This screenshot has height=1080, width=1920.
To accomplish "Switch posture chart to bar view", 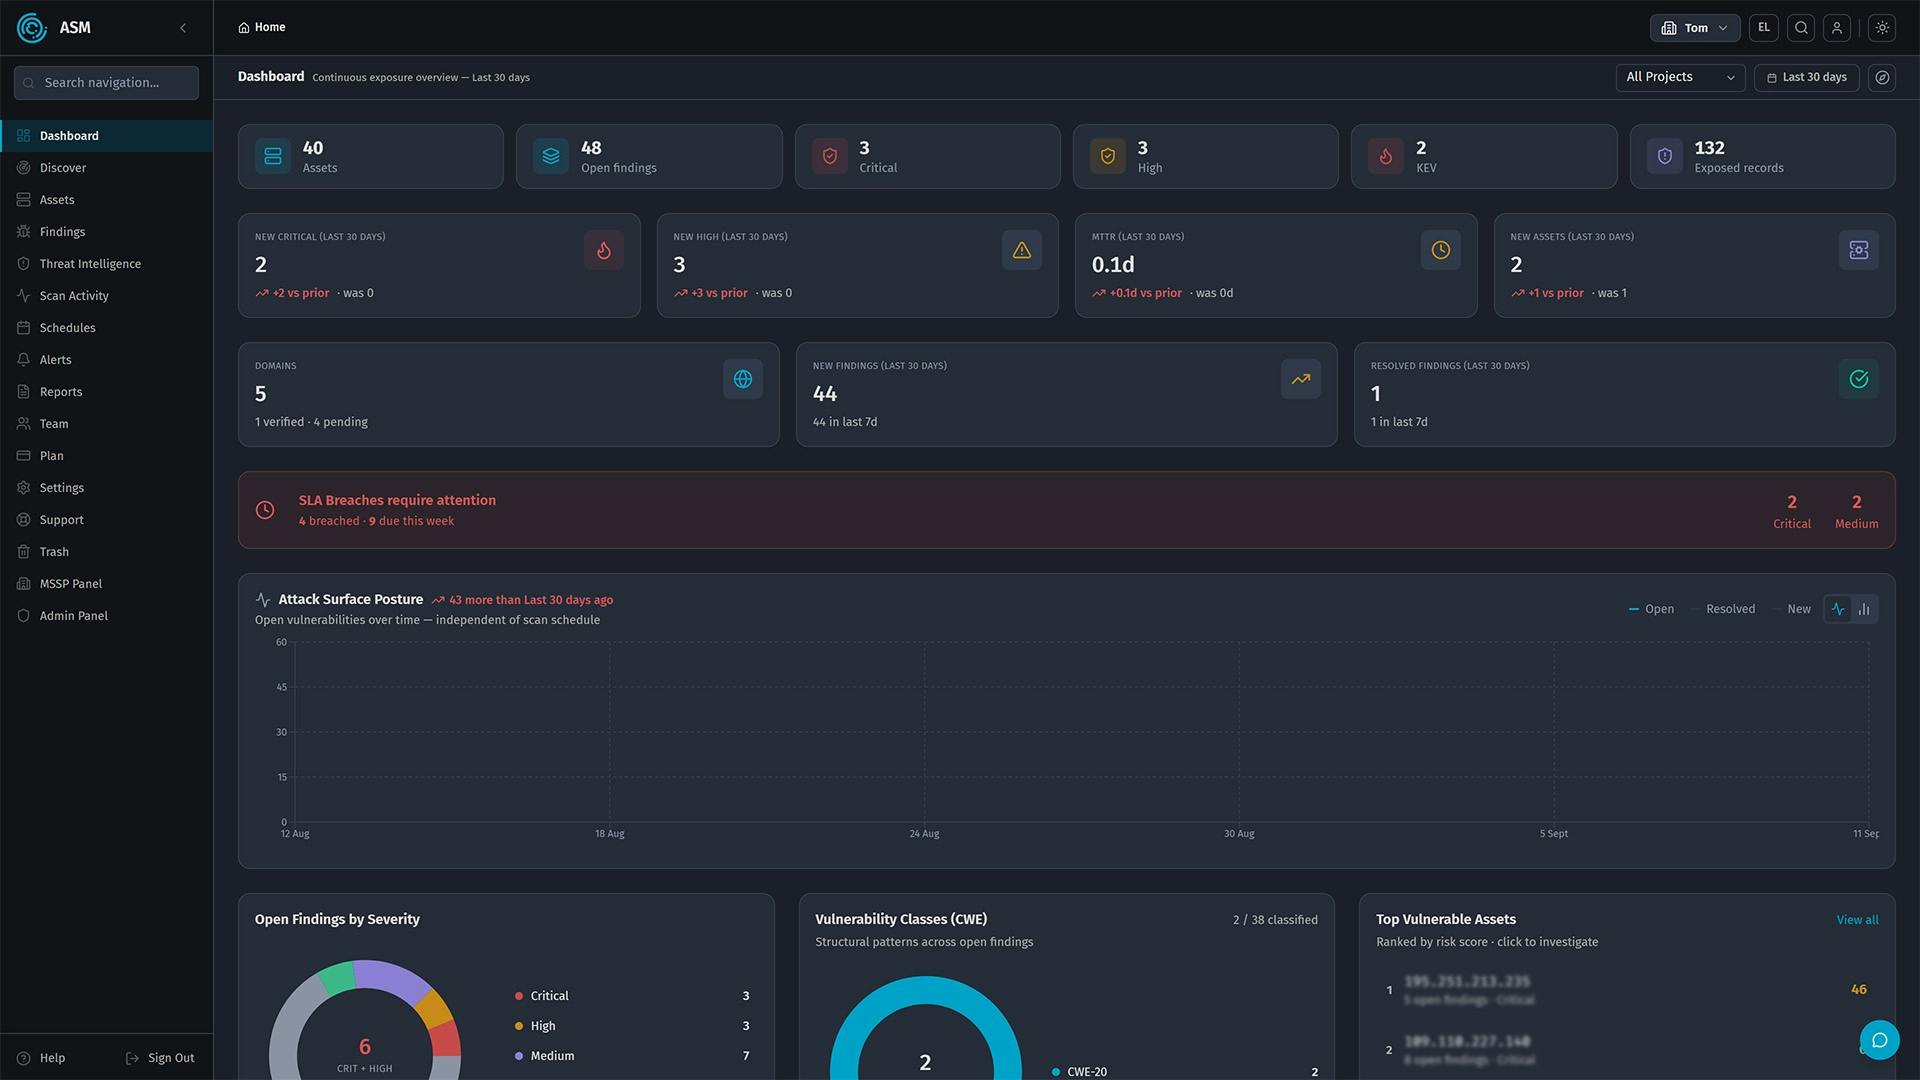I will coord(1864,609).
